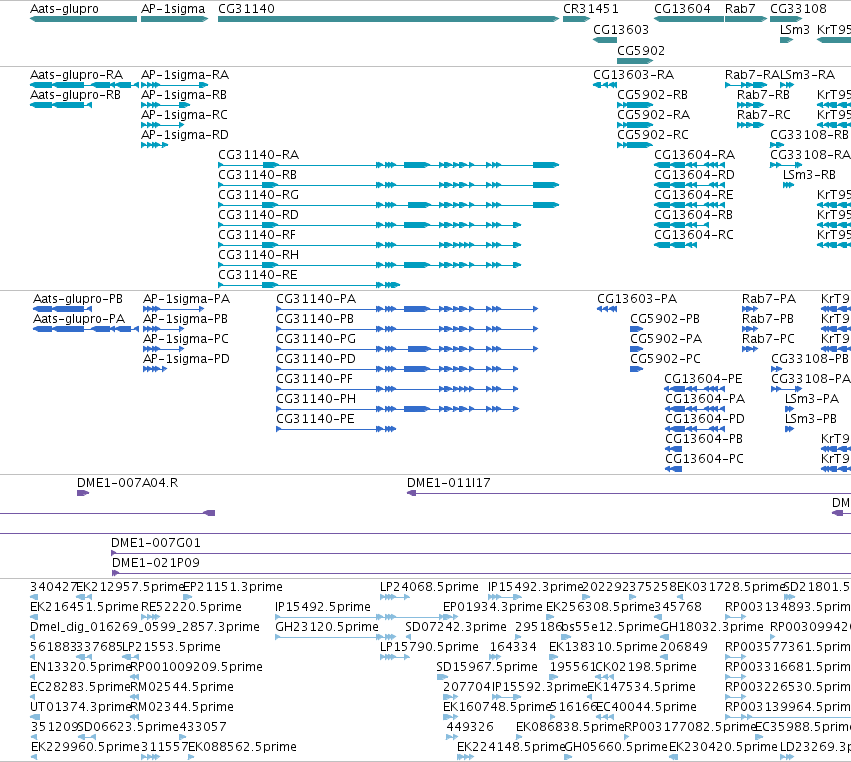Select the CG31140-PF protein label
This screenshot has height=762, width=851.
[315, 379]
